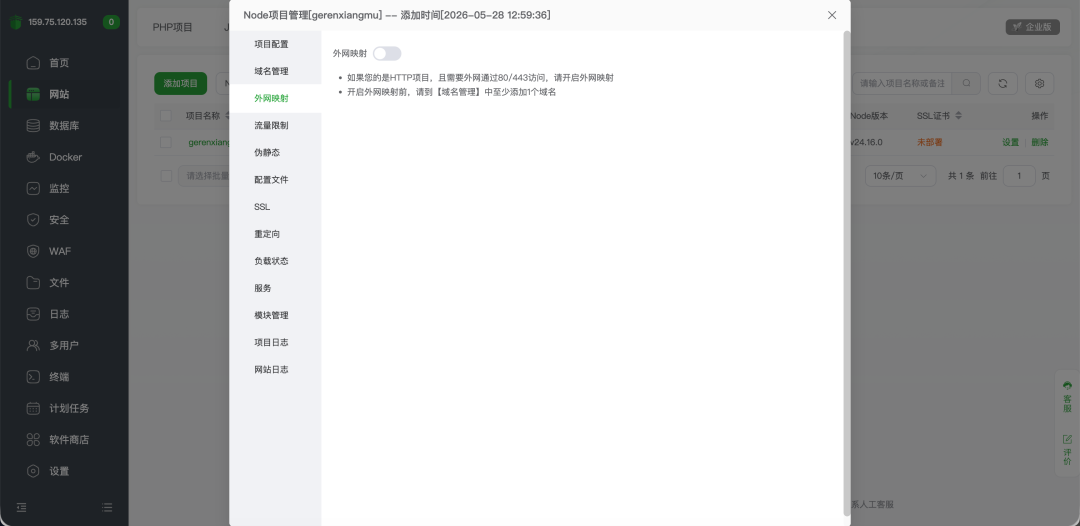Image resolution: width=1080 pixels, height=526 pixels.
Task: Click the Home (首页) sidebar icon
Action: [x=33, y=63]
